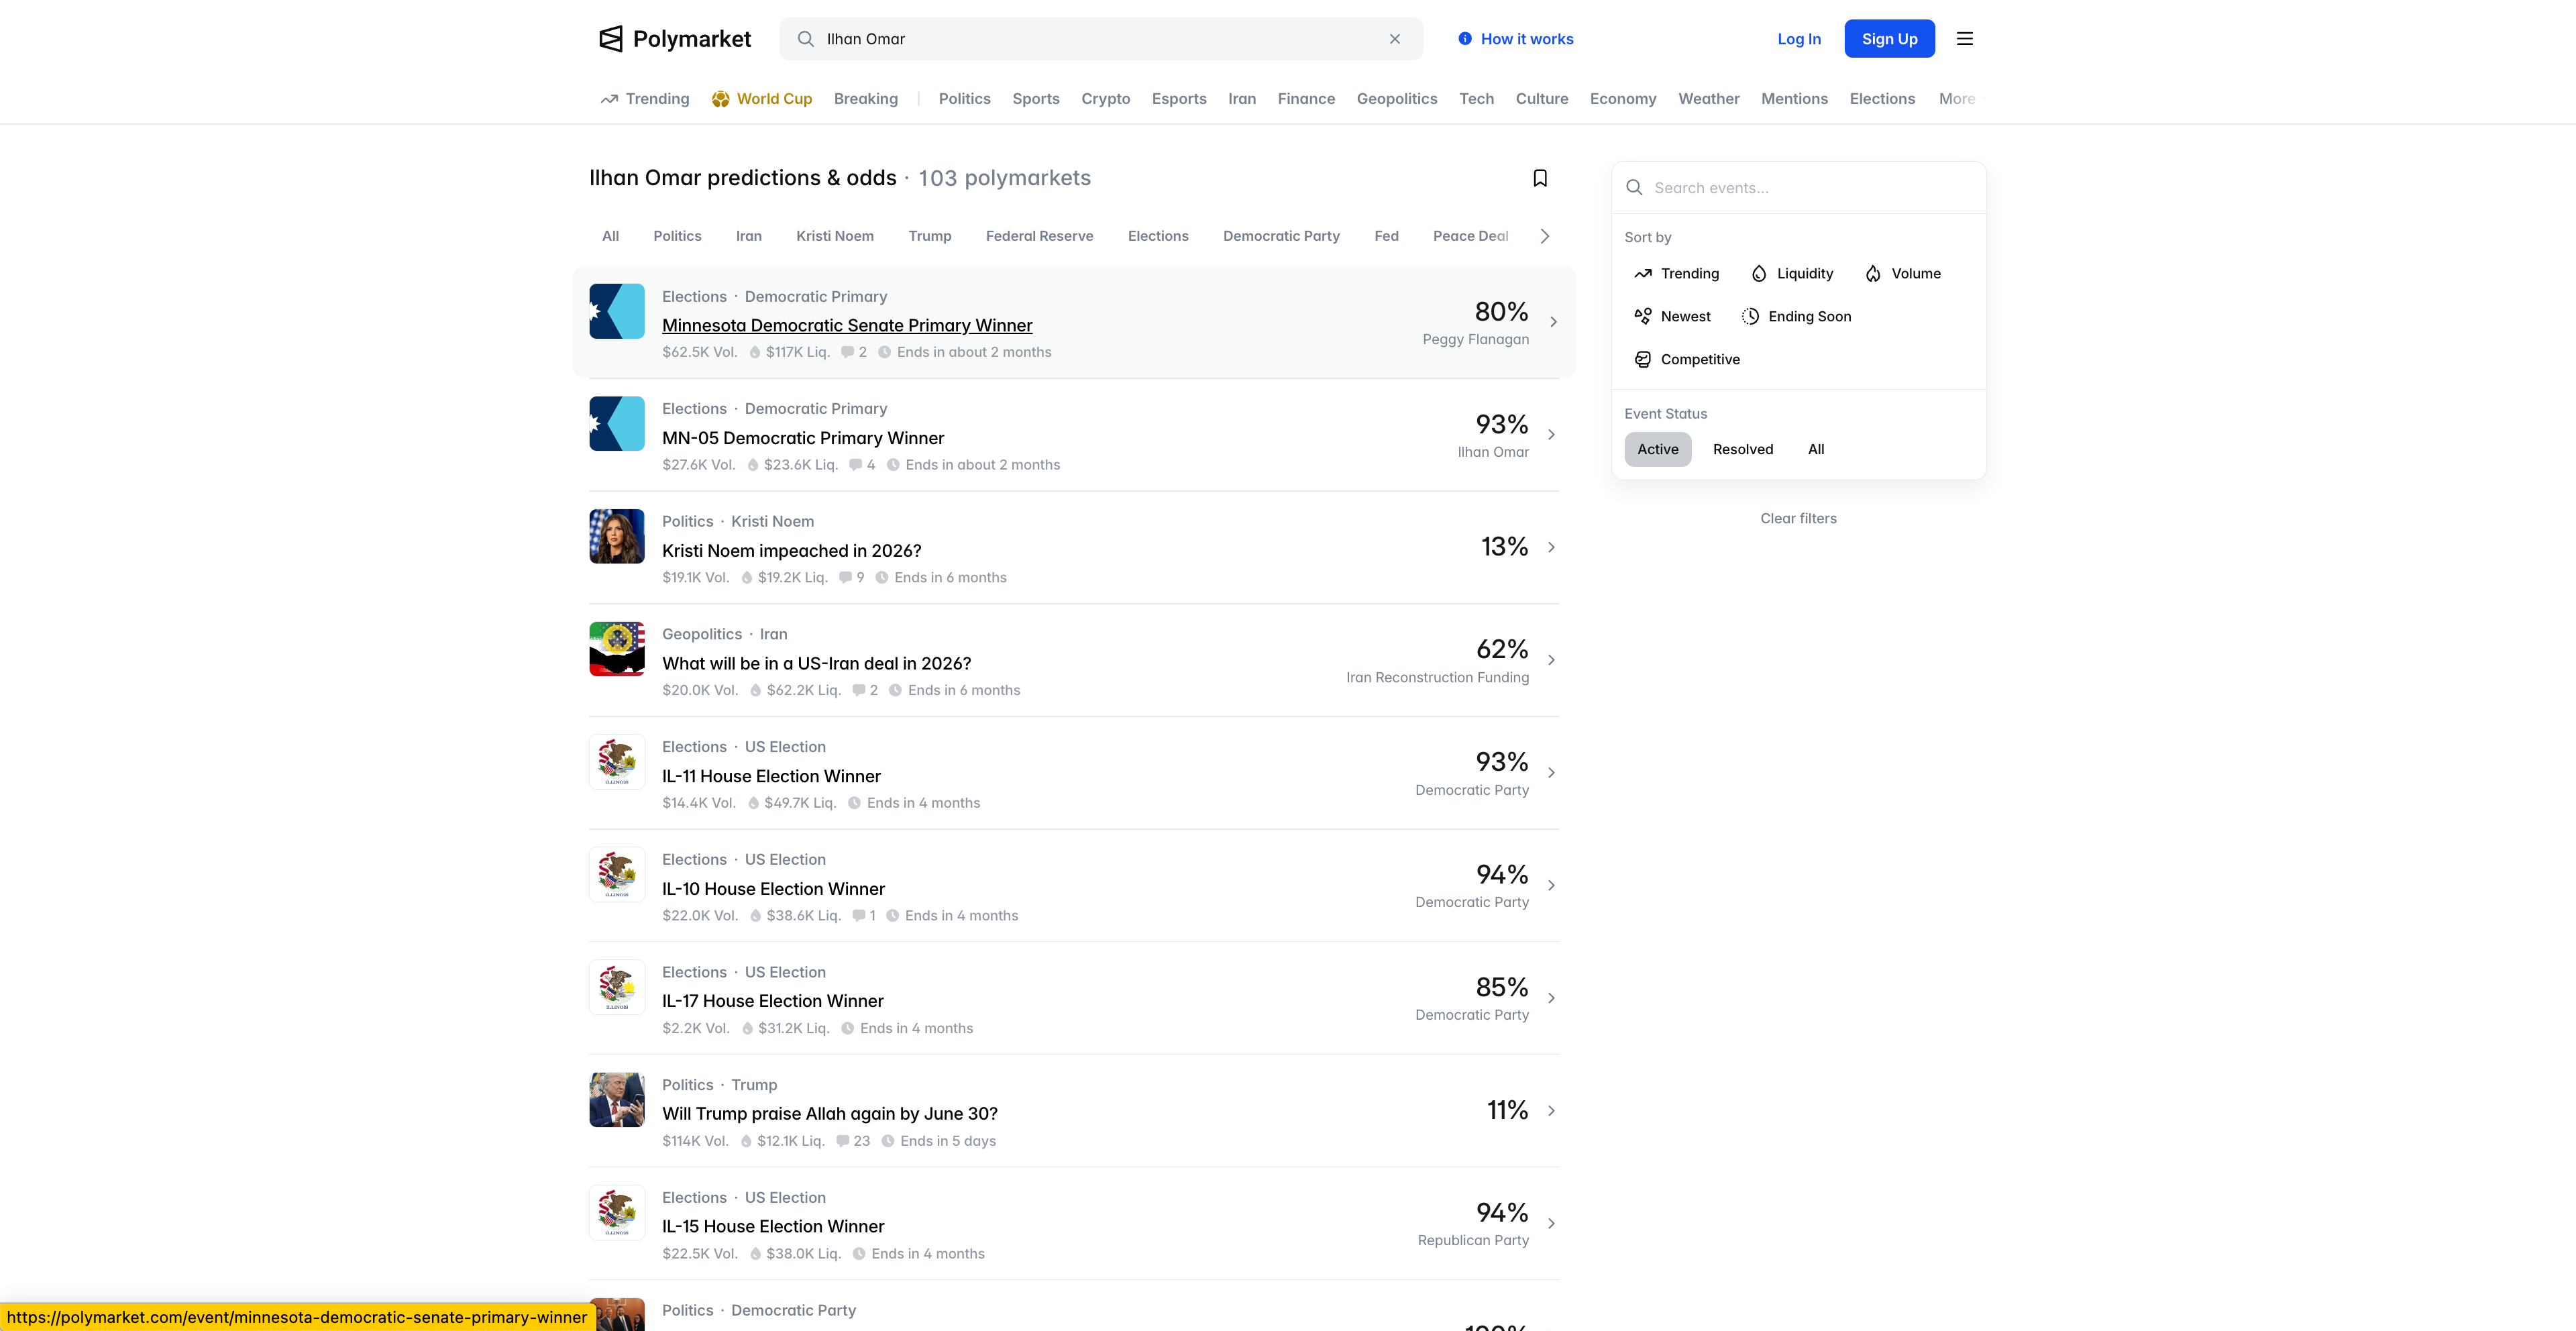Click the US-Iran deal flag thumbnail
The height and width of the screenshot is (1331, 2576).
coord(617,649)
